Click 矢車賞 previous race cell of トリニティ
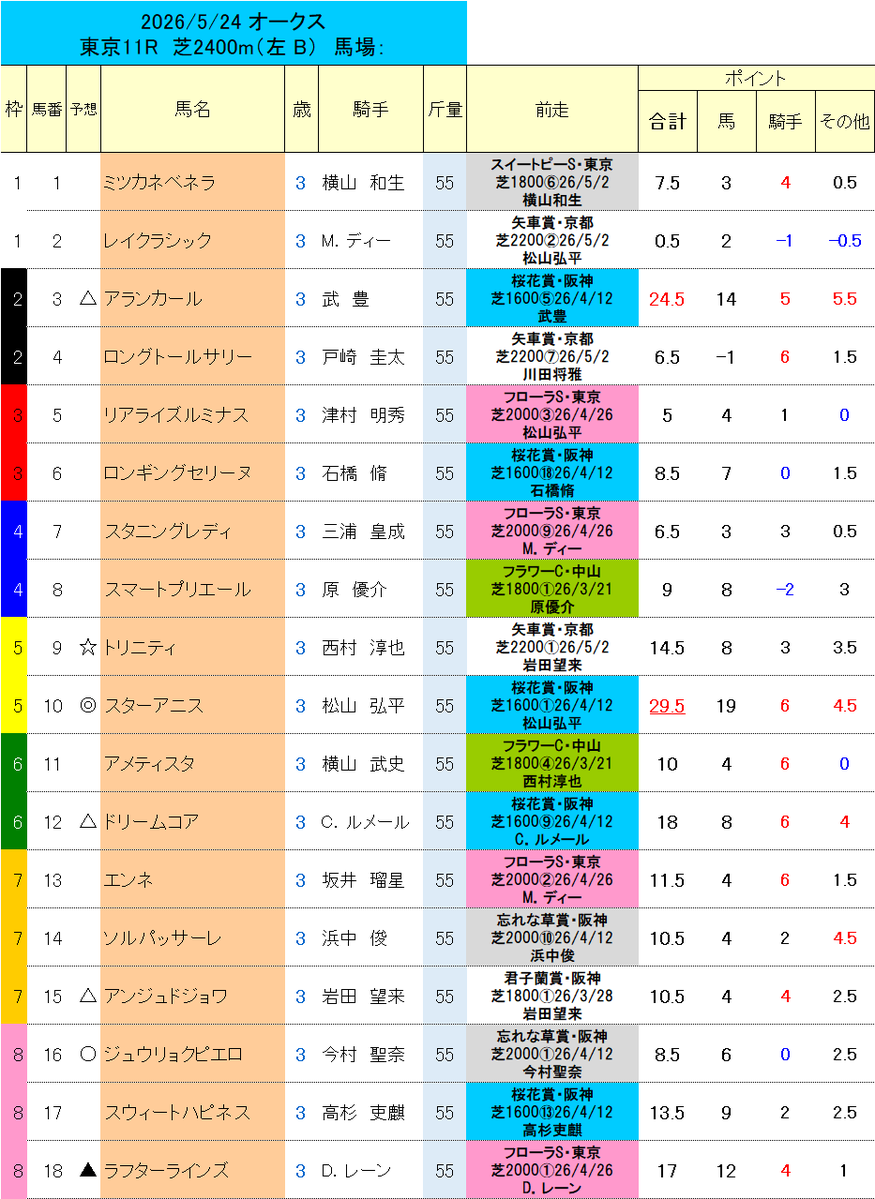Image resolution: width=875 pixels, height=1199 pixels. click(552, 647)
